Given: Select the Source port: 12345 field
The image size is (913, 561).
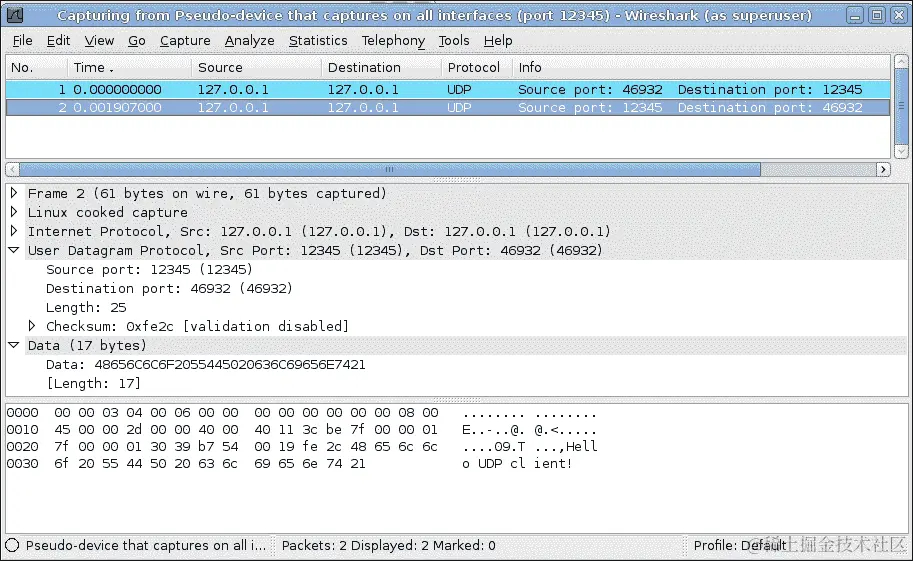Looking at the screenshot, I should 149,269.
